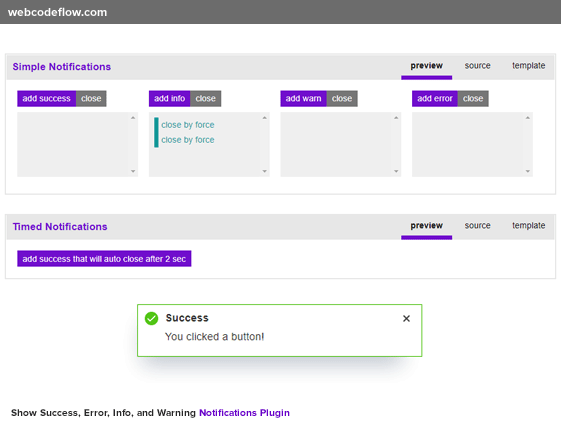Click close next to add warn

pyautogui.click(x=342, y=98)
